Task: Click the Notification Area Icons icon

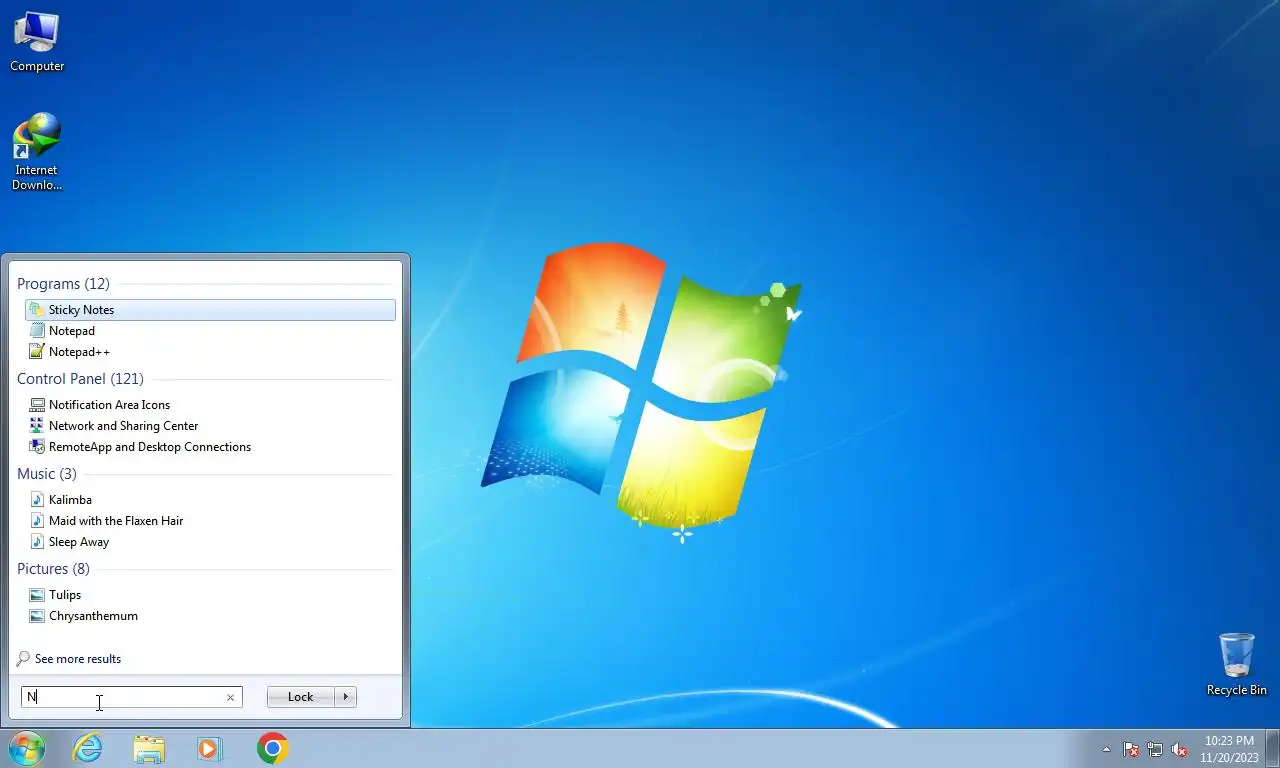Action: pyautogui.click(x=37, y=405)
